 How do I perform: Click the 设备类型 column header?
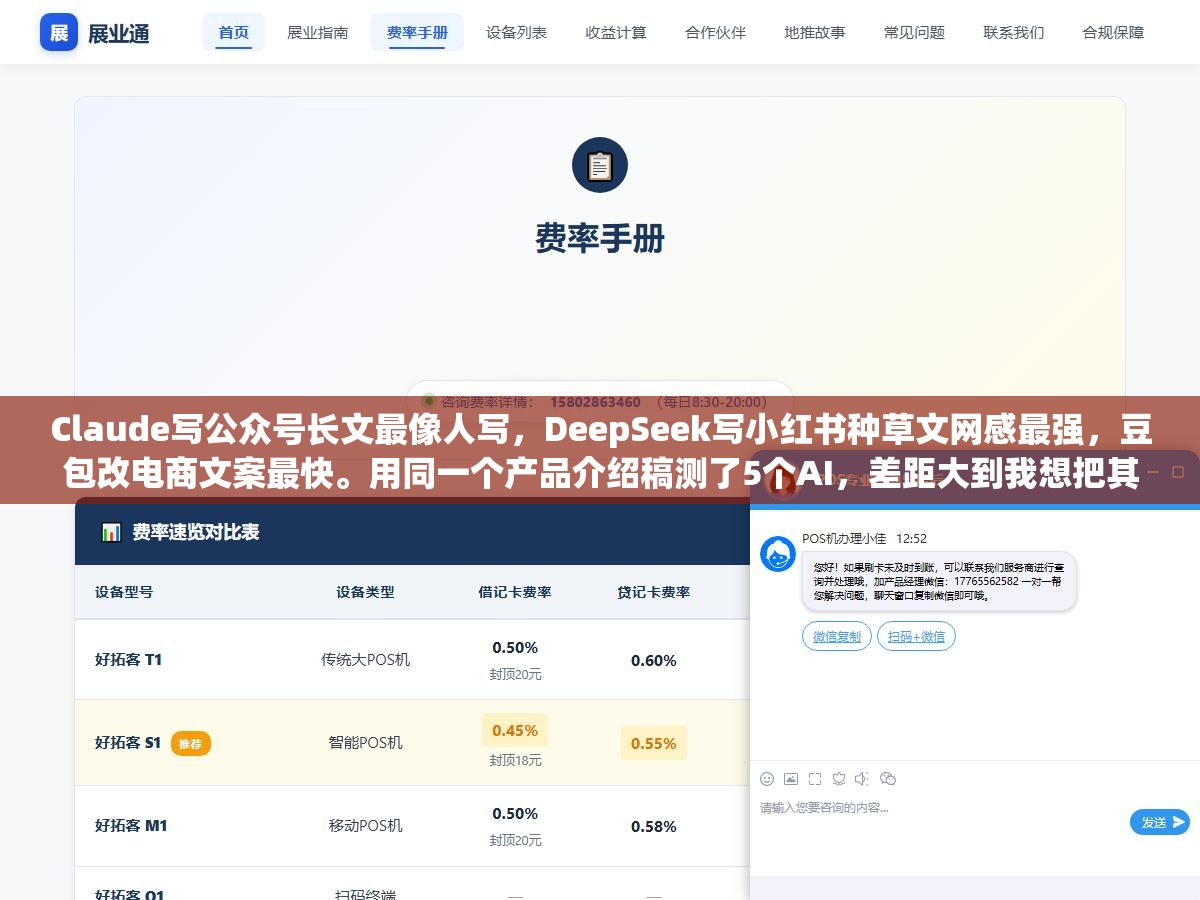point(365,592)
